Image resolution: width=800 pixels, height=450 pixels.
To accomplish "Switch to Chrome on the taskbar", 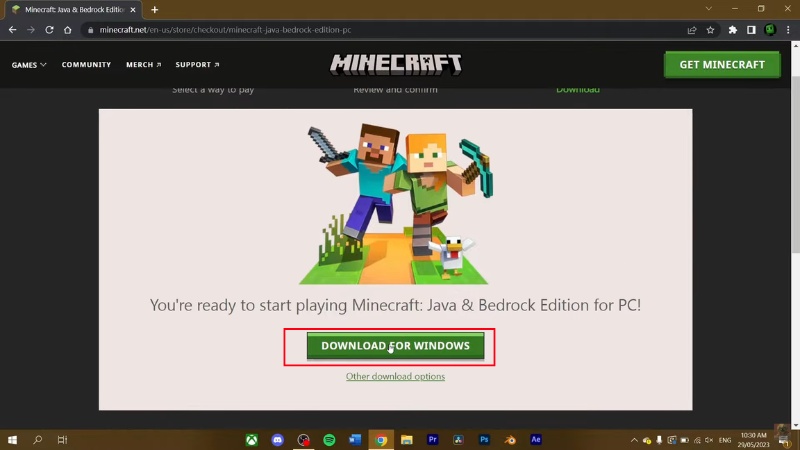I will click(x=381, y=440).
